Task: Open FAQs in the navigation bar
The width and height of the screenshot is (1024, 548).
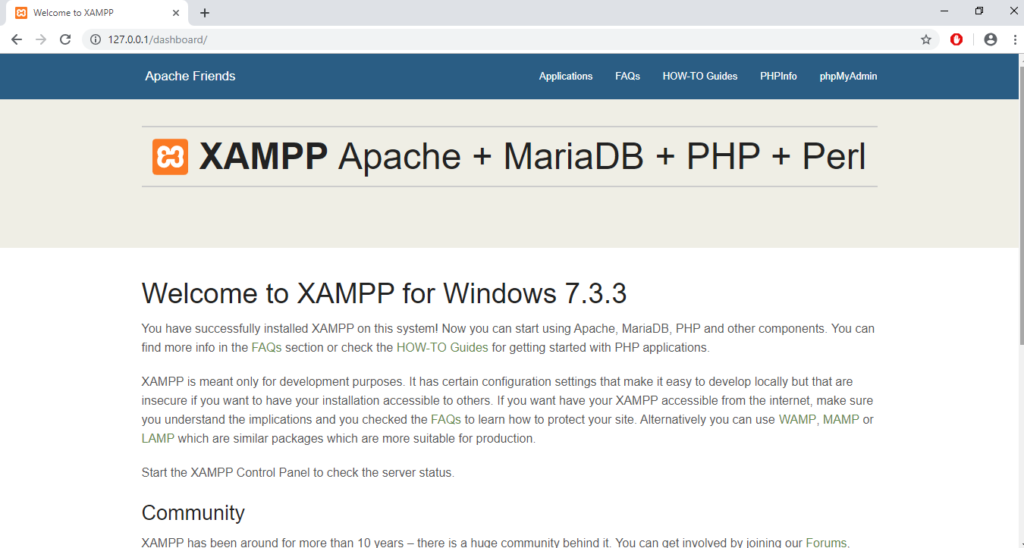Action: (x=628, y=76)
